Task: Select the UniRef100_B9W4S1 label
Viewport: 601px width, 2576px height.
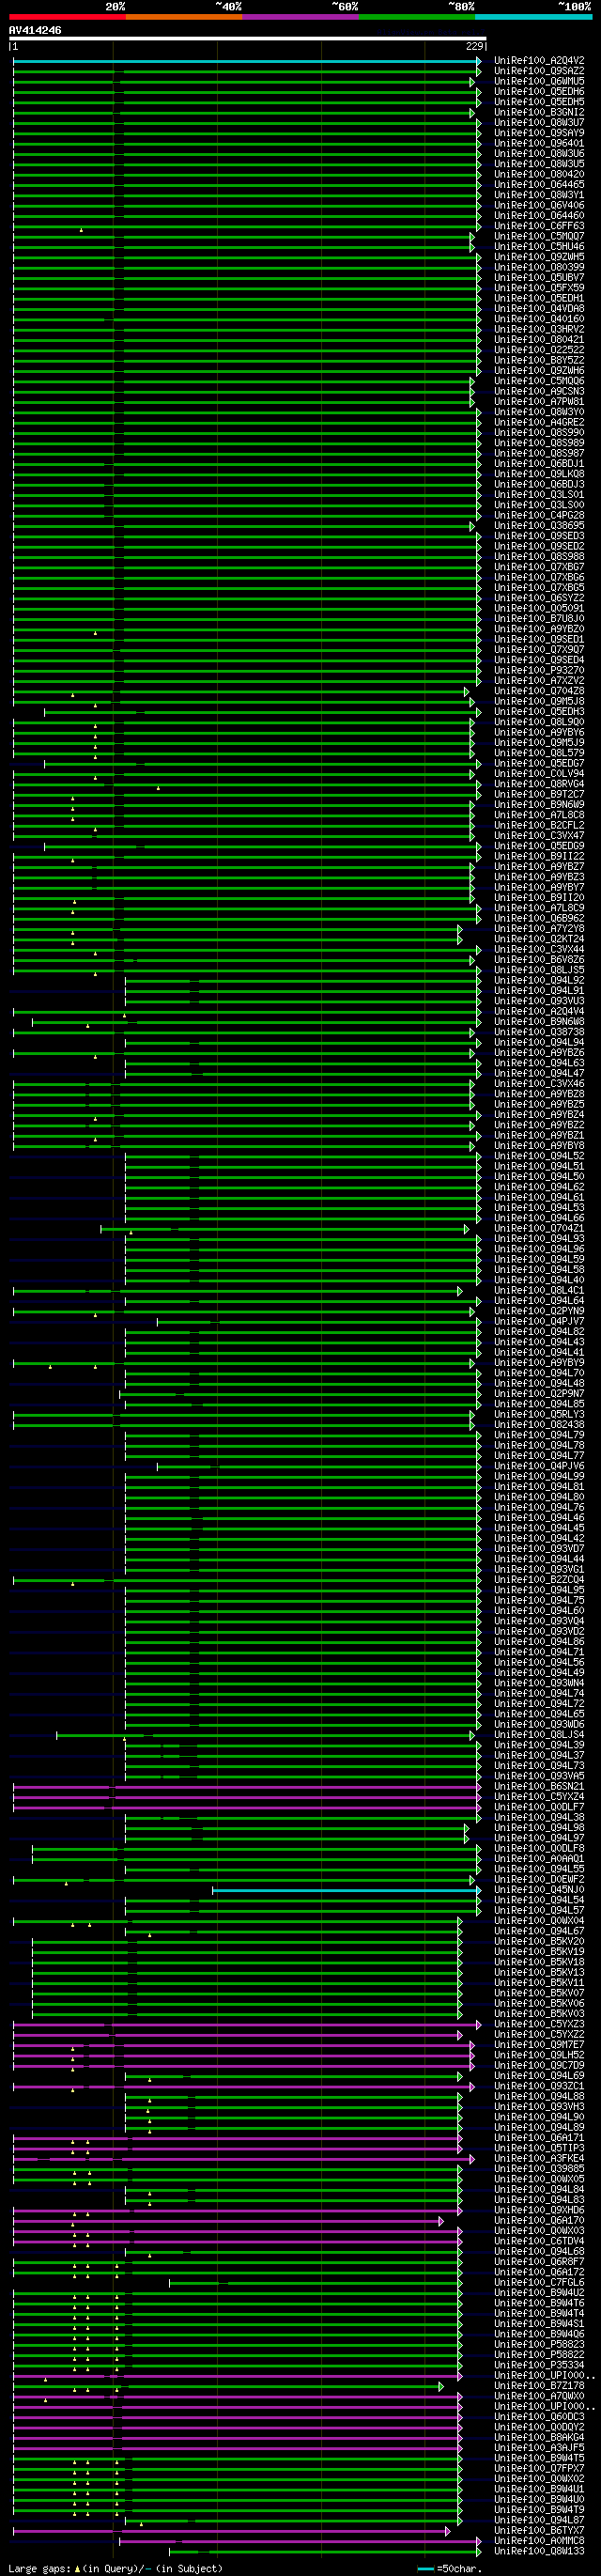Action: pyautogui.click(x=539, y=2325)
